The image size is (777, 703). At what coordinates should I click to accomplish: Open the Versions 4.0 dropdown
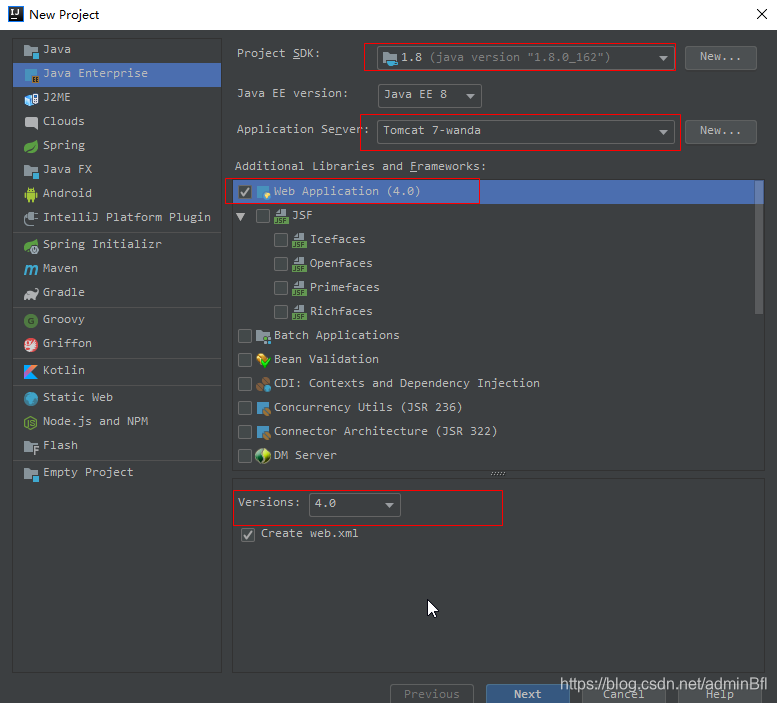pos(354,504)
